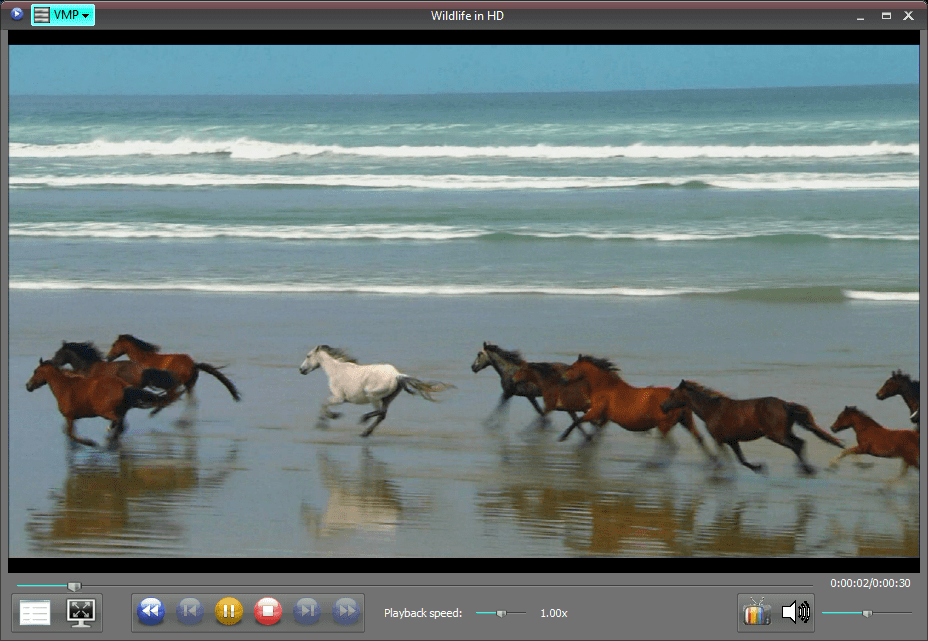Click the seek progress slider
Screen dimensions: 928x641
[74, 587]
